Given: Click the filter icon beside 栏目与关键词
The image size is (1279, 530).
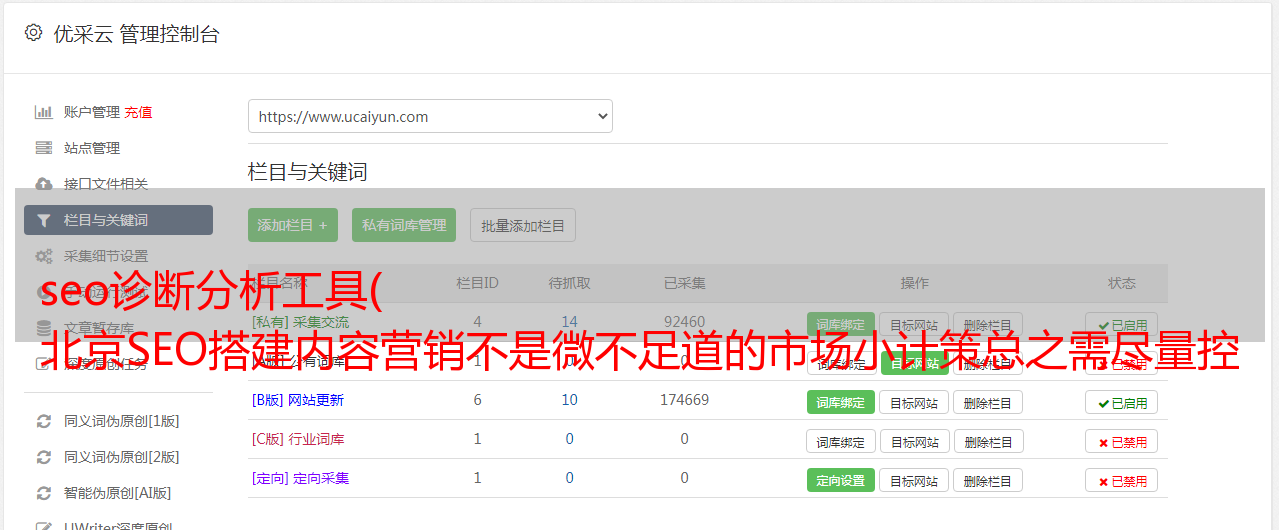Looking at the screenshot, I should pyautogui.click(x=43, y=220).
